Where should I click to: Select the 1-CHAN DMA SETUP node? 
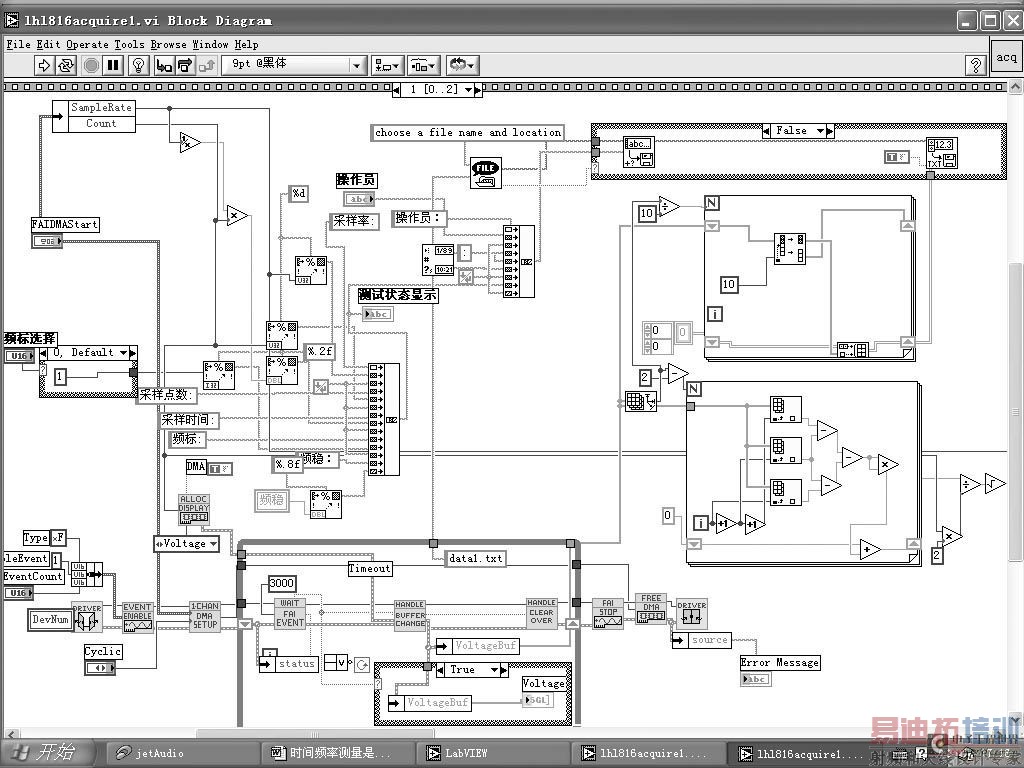pyautogui.click(x=204, y=616)
